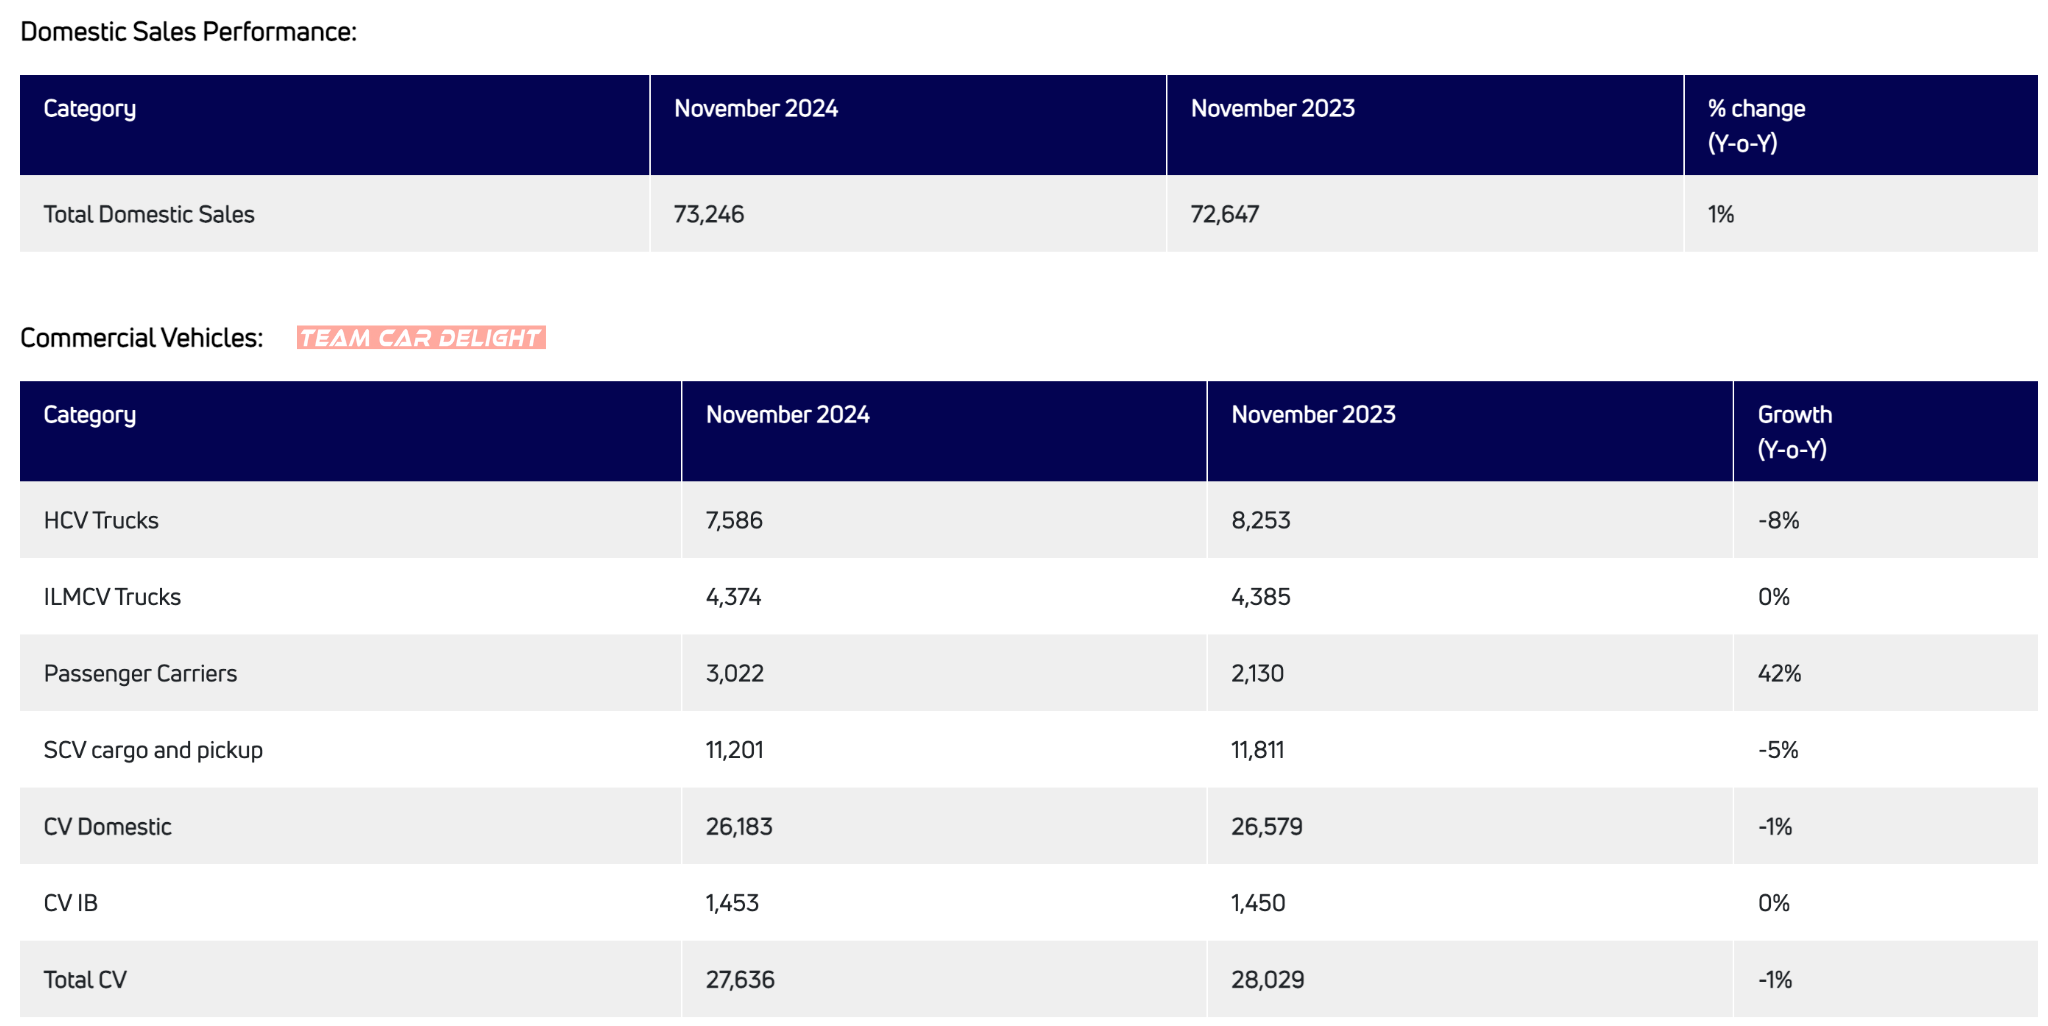Click 'November 2024' header in Commercial Vehicles table

(x=788, y=414)
